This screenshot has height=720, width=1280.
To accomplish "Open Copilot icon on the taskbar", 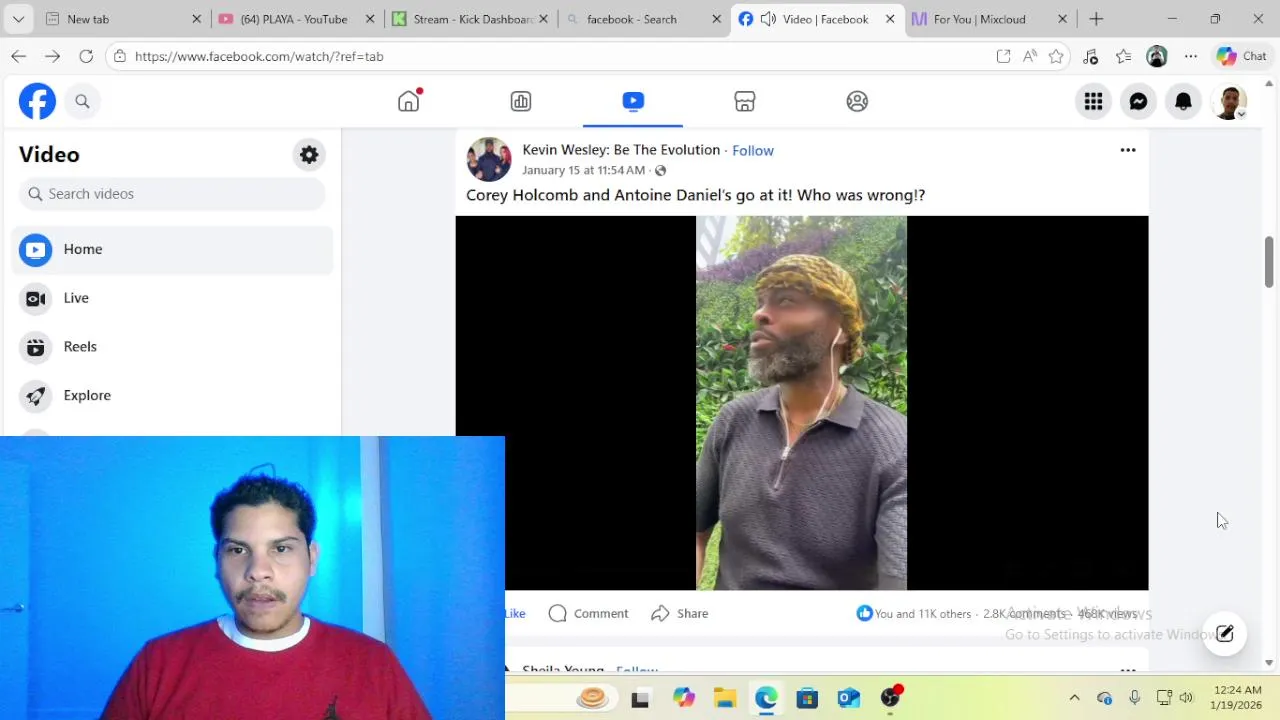I will 683,698.
